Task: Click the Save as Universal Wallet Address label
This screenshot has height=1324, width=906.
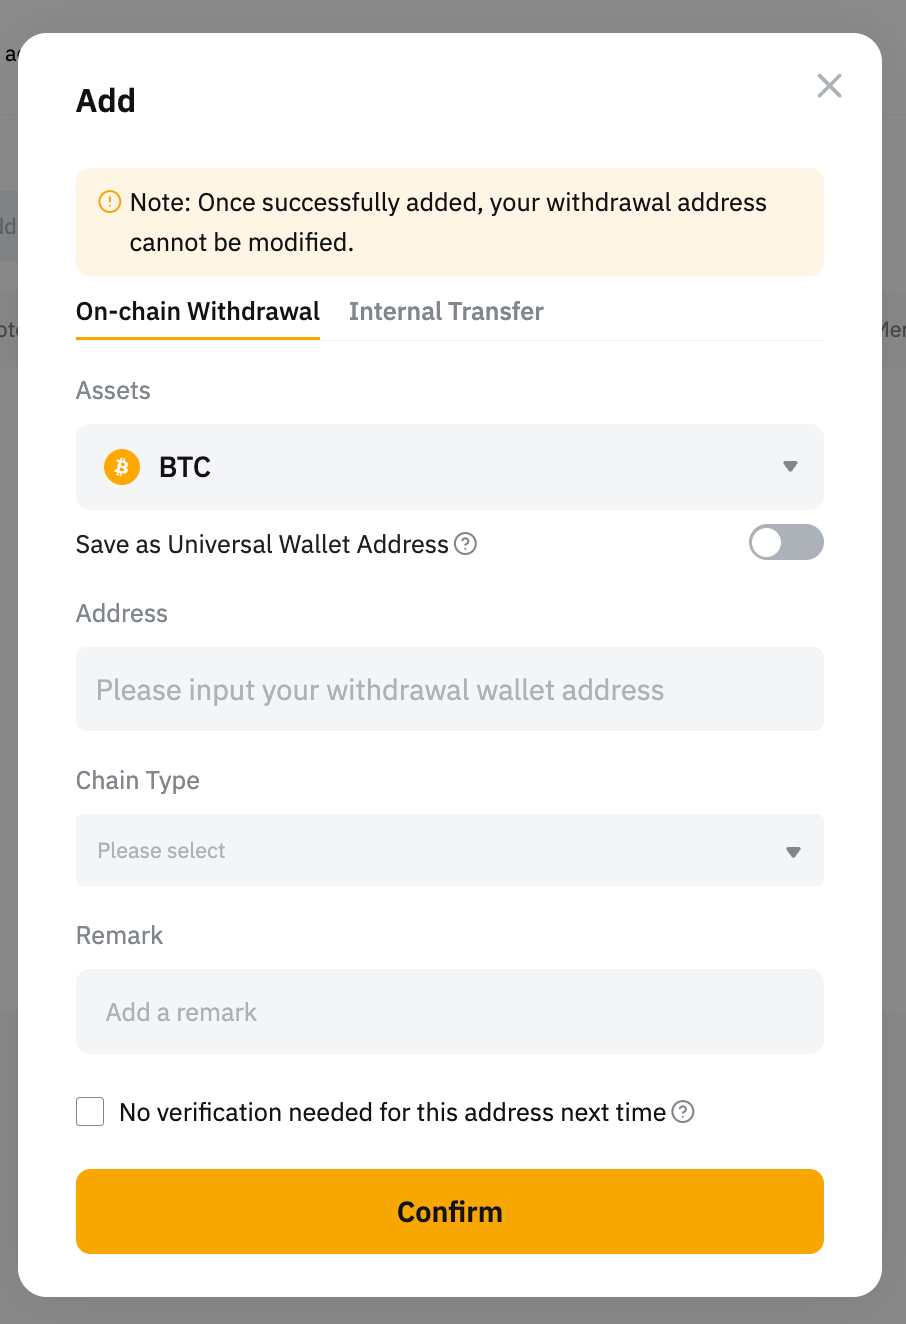Action: click(x=262, y=544)
